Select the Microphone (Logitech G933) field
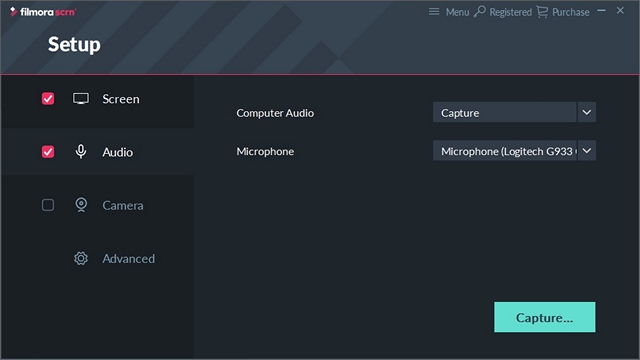The image size is (640, 360). pyautogui.click(x=504, y=151)
